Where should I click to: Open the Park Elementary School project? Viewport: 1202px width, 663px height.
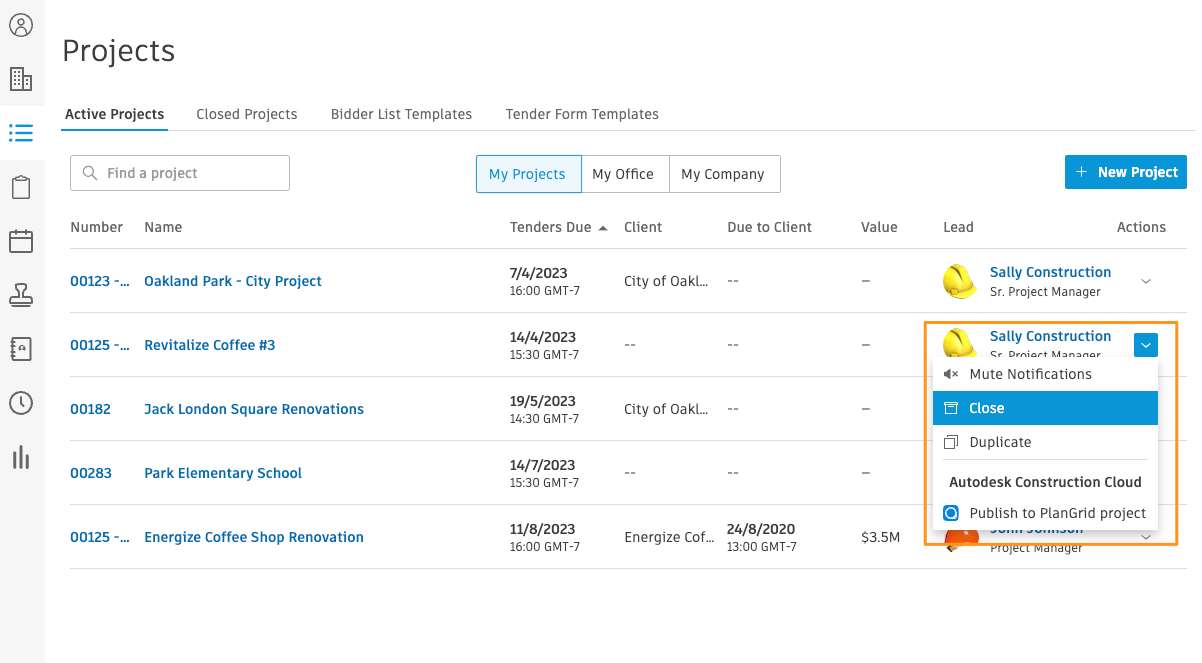(223, 473)
